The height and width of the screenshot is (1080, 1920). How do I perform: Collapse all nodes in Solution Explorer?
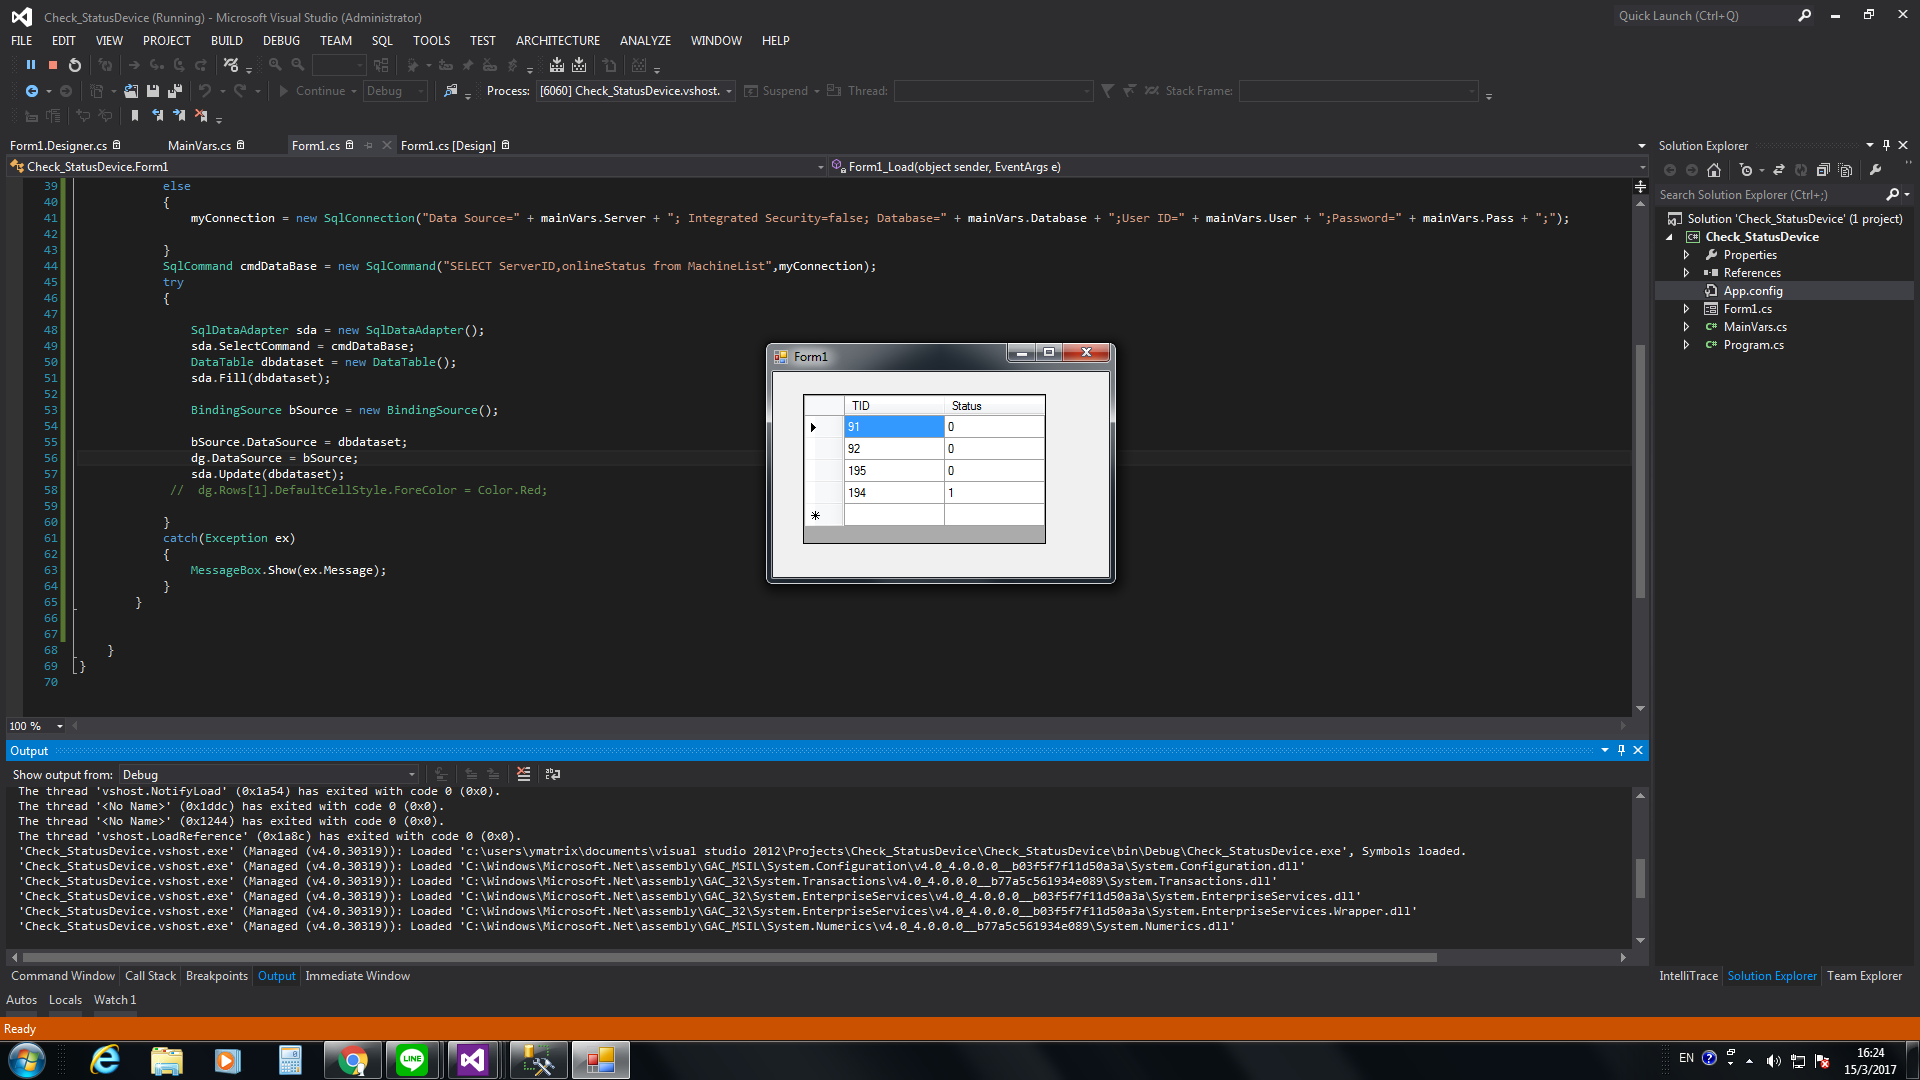tap(1823, 170)
